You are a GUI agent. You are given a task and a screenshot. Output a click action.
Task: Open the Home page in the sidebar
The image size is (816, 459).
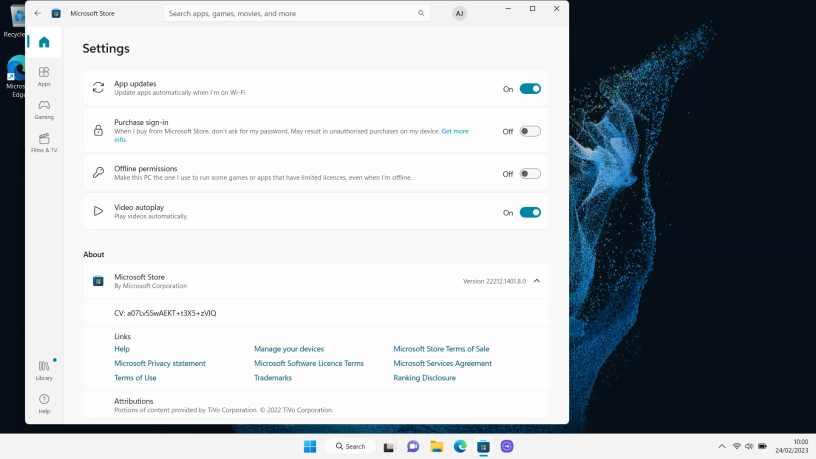click(44, 42)
